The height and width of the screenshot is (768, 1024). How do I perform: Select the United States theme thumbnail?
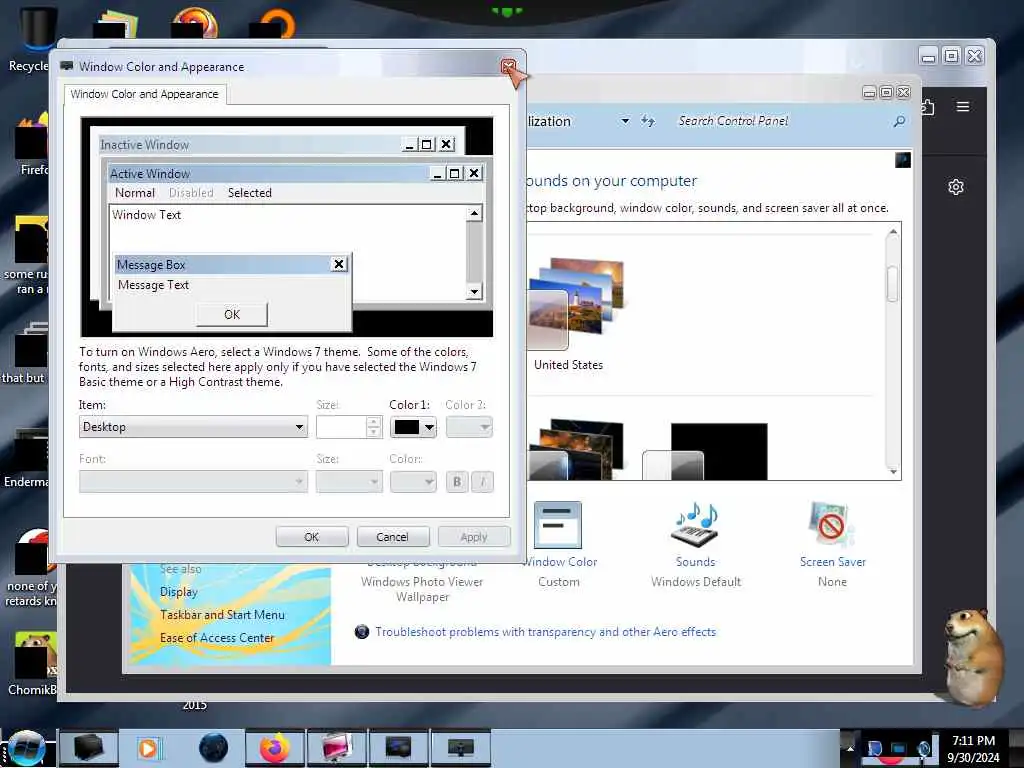(575, 305)
